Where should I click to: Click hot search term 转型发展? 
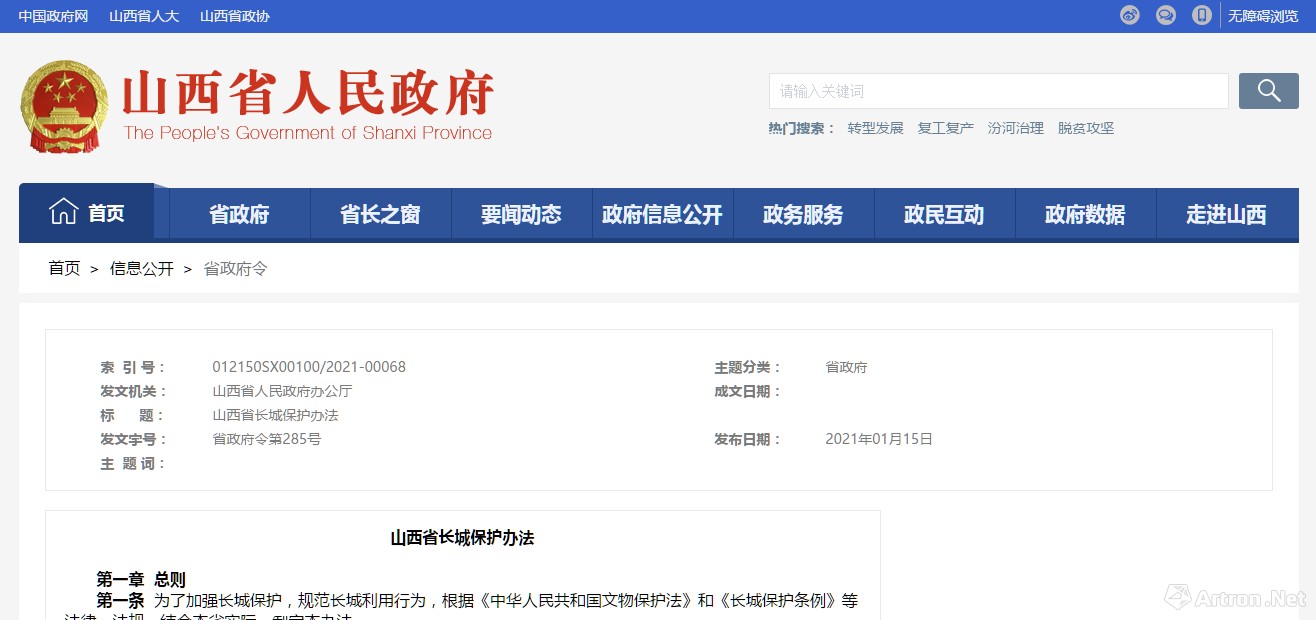coord(875,128)
